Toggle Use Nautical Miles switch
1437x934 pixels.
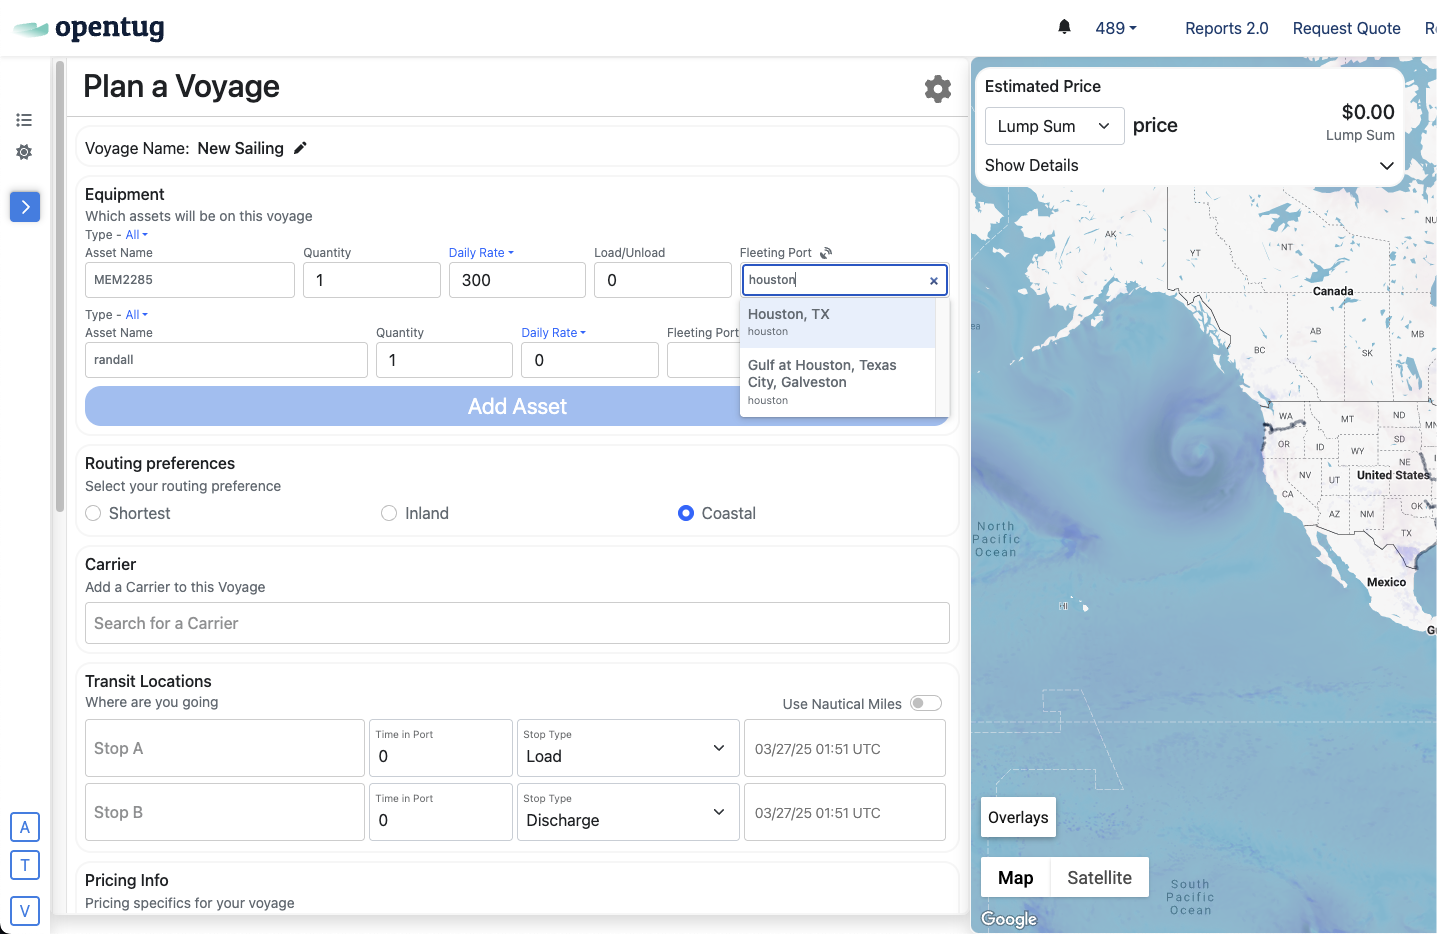[x=926, y=703]
